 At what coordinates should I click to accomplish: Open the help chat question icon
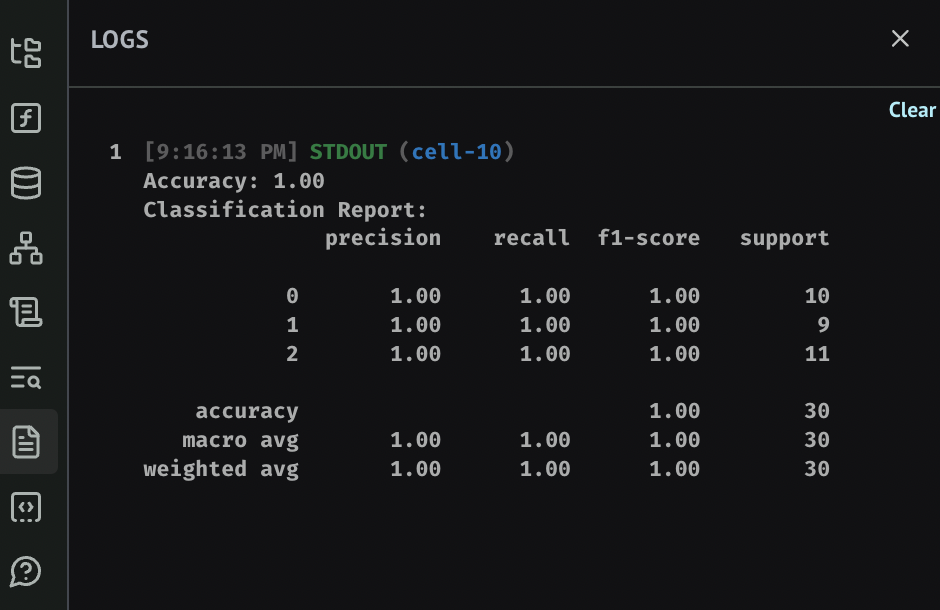26,572
